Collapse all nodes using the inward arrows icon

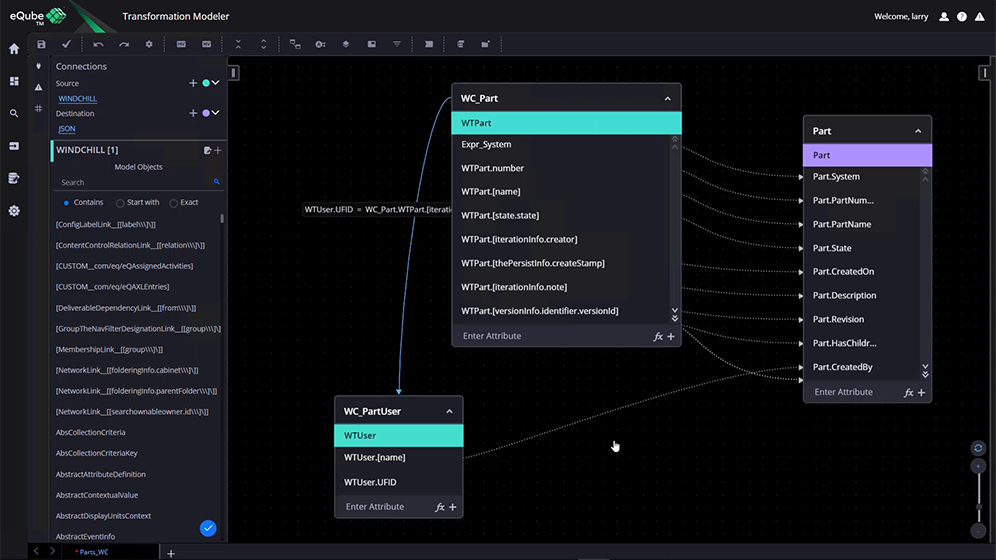[x=238, y=44]
